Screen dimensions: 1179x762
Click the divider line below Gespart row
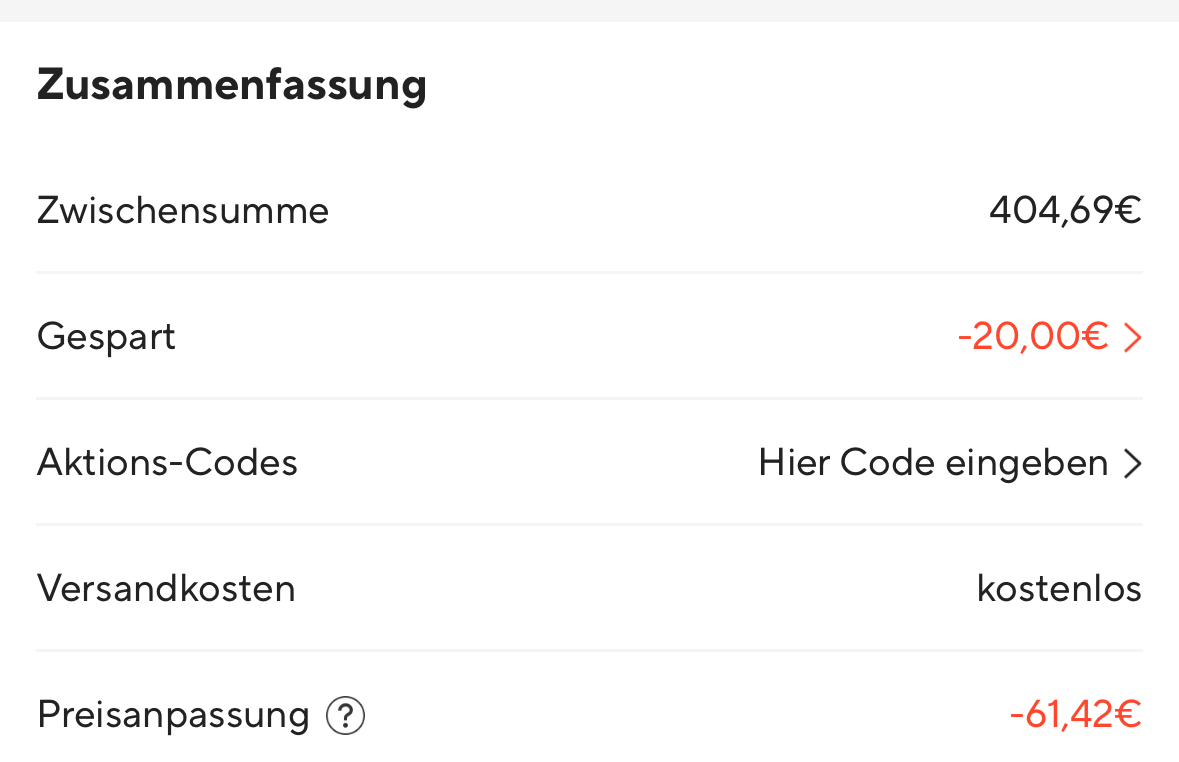coord(589,398)
